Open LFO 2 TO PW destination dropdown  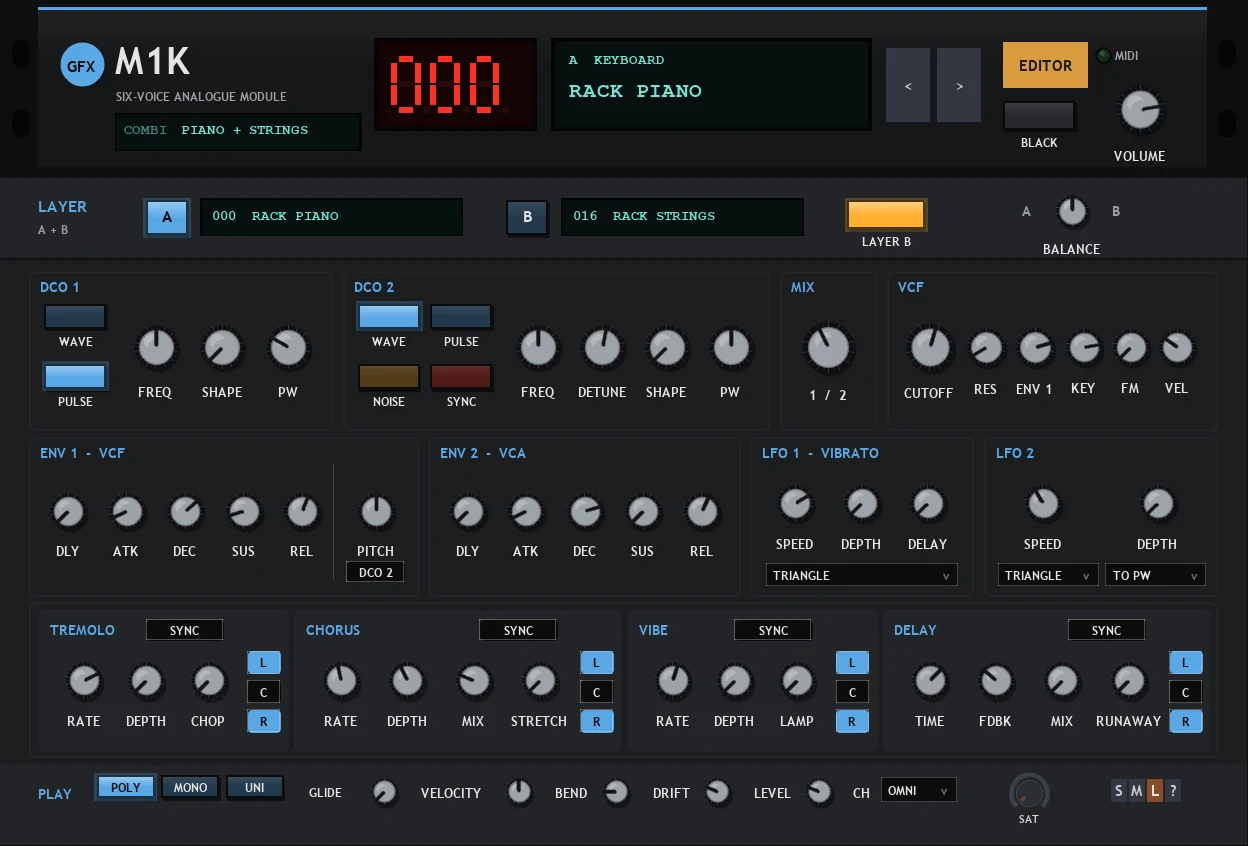1155,575
